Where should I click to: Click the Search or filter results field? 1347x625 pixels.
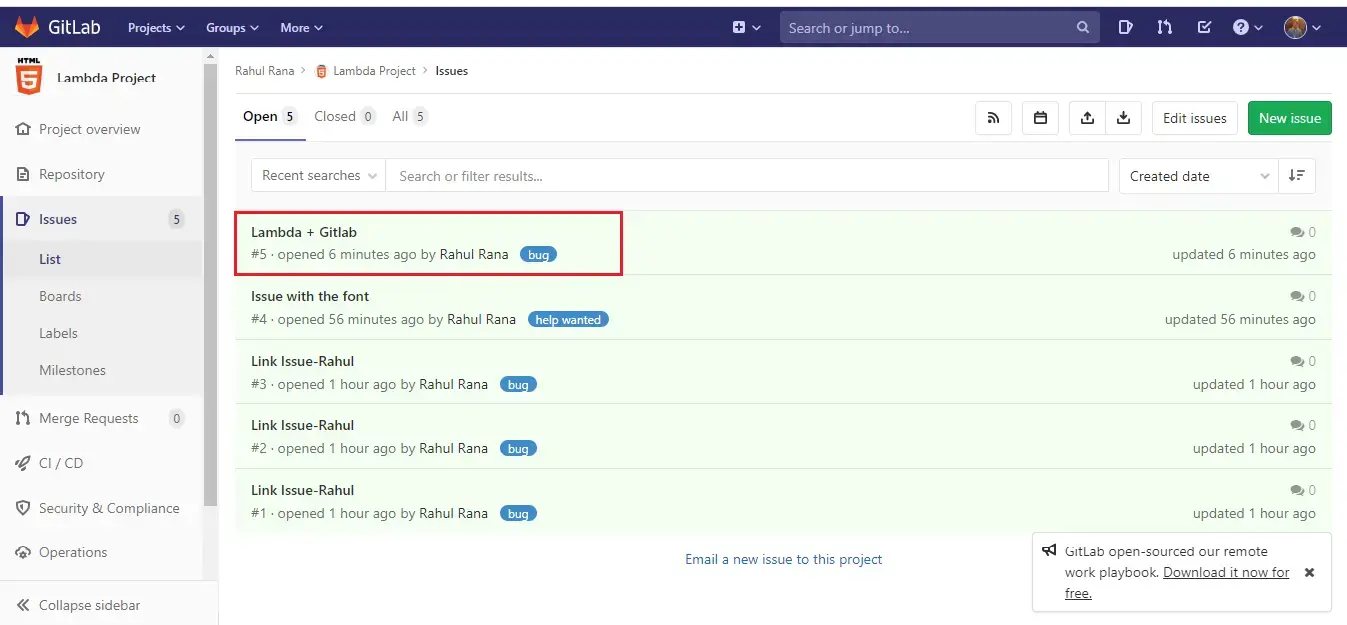click(x=746, y=176)
